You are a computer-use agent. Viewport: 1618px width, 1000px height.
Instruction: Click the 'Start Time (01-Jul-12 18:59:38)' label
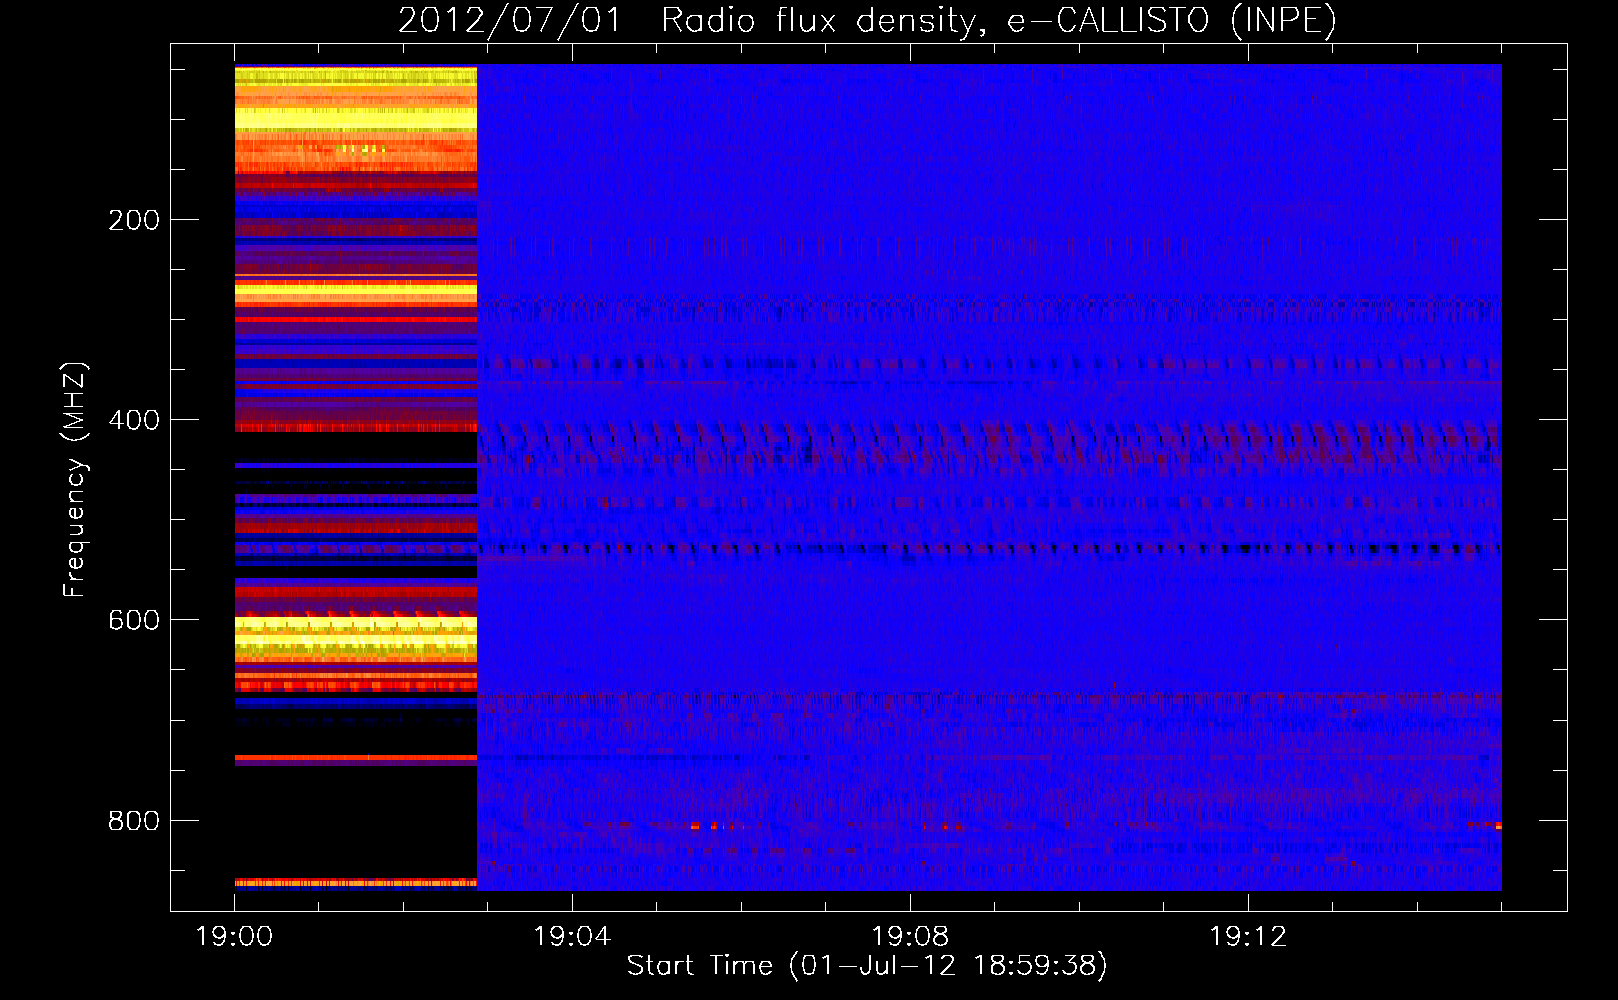point(867,966)
